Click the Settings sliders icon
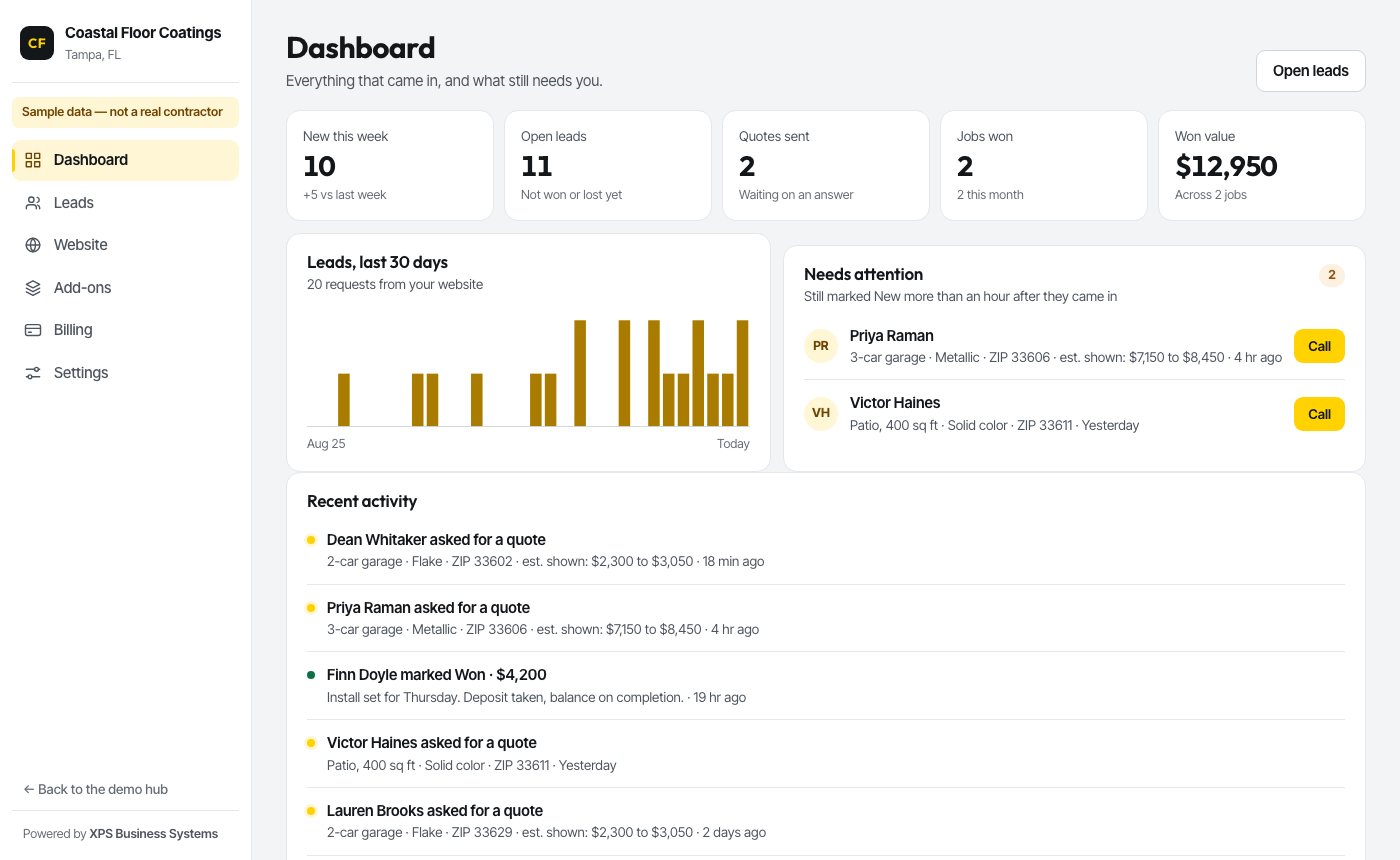1400x860 pixels. point(33,373)
